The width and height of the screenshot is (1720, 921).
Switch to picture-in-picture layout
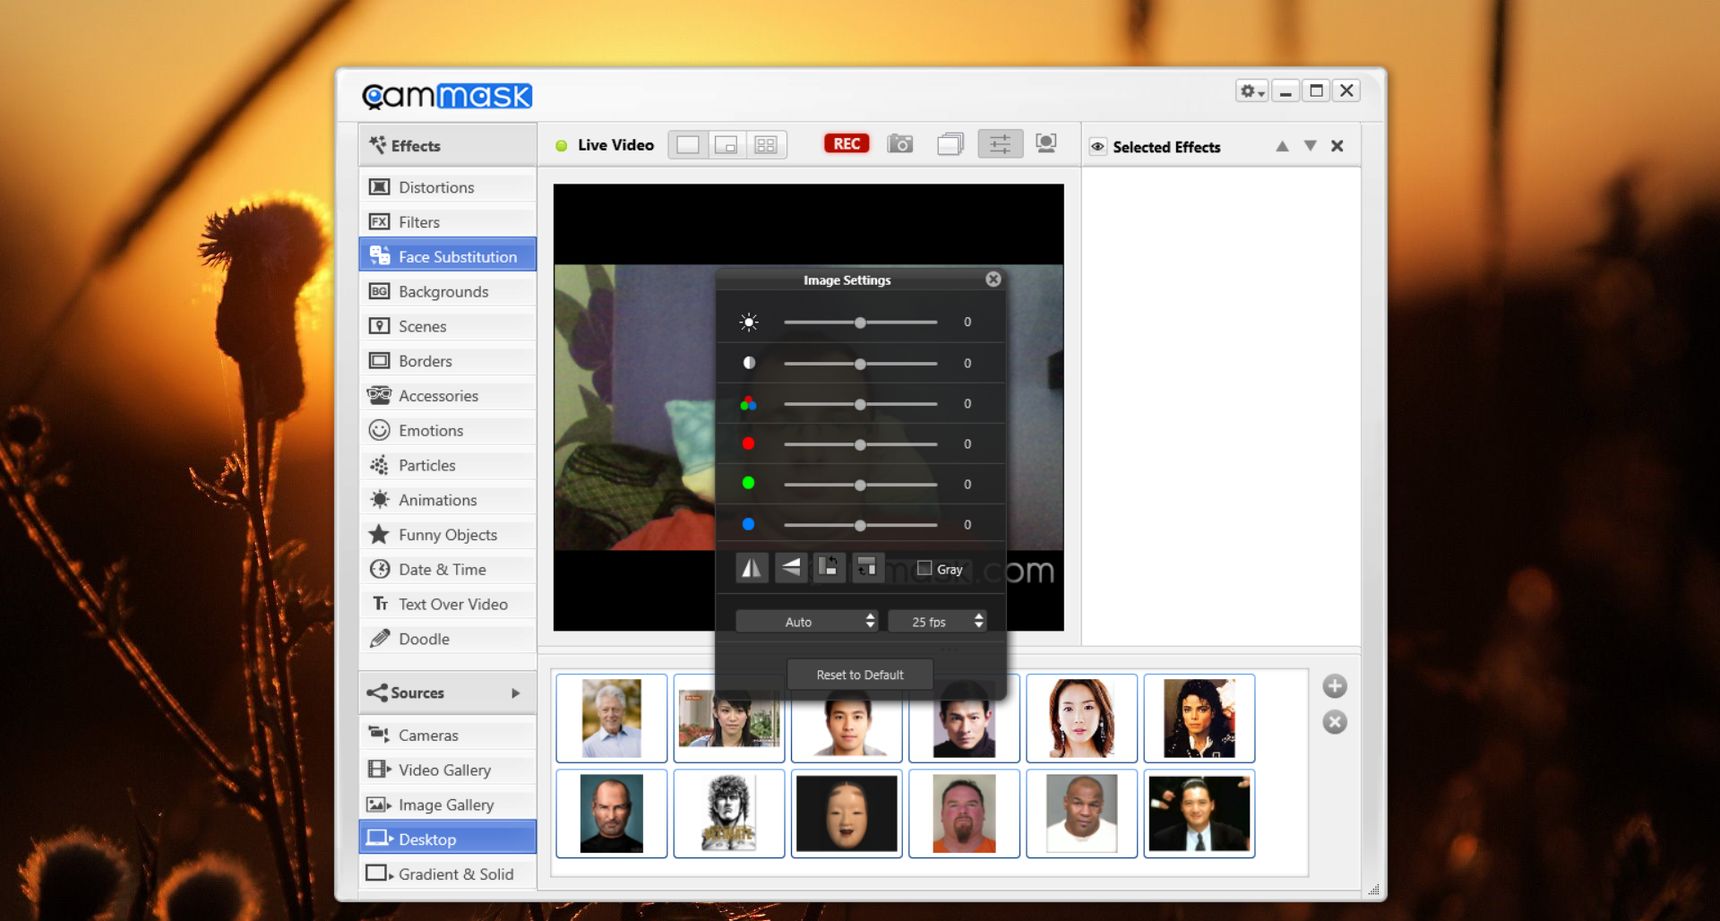click(727, 145)
